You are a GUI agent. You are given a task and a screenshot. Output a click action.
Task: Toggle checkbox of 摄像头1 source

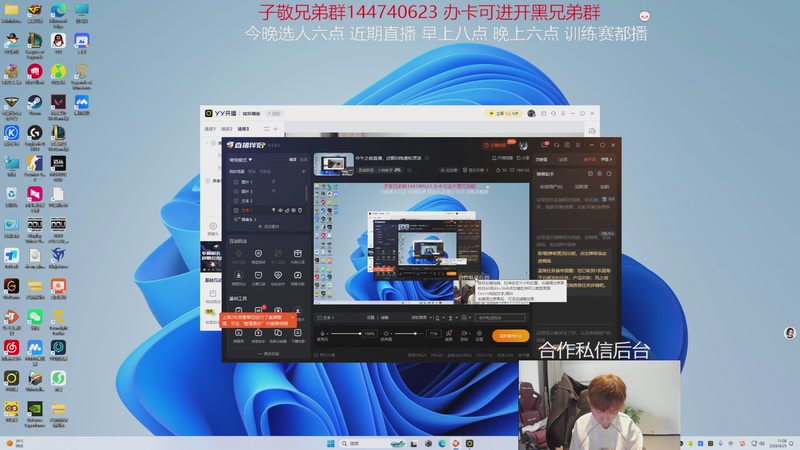pos(236,219)
